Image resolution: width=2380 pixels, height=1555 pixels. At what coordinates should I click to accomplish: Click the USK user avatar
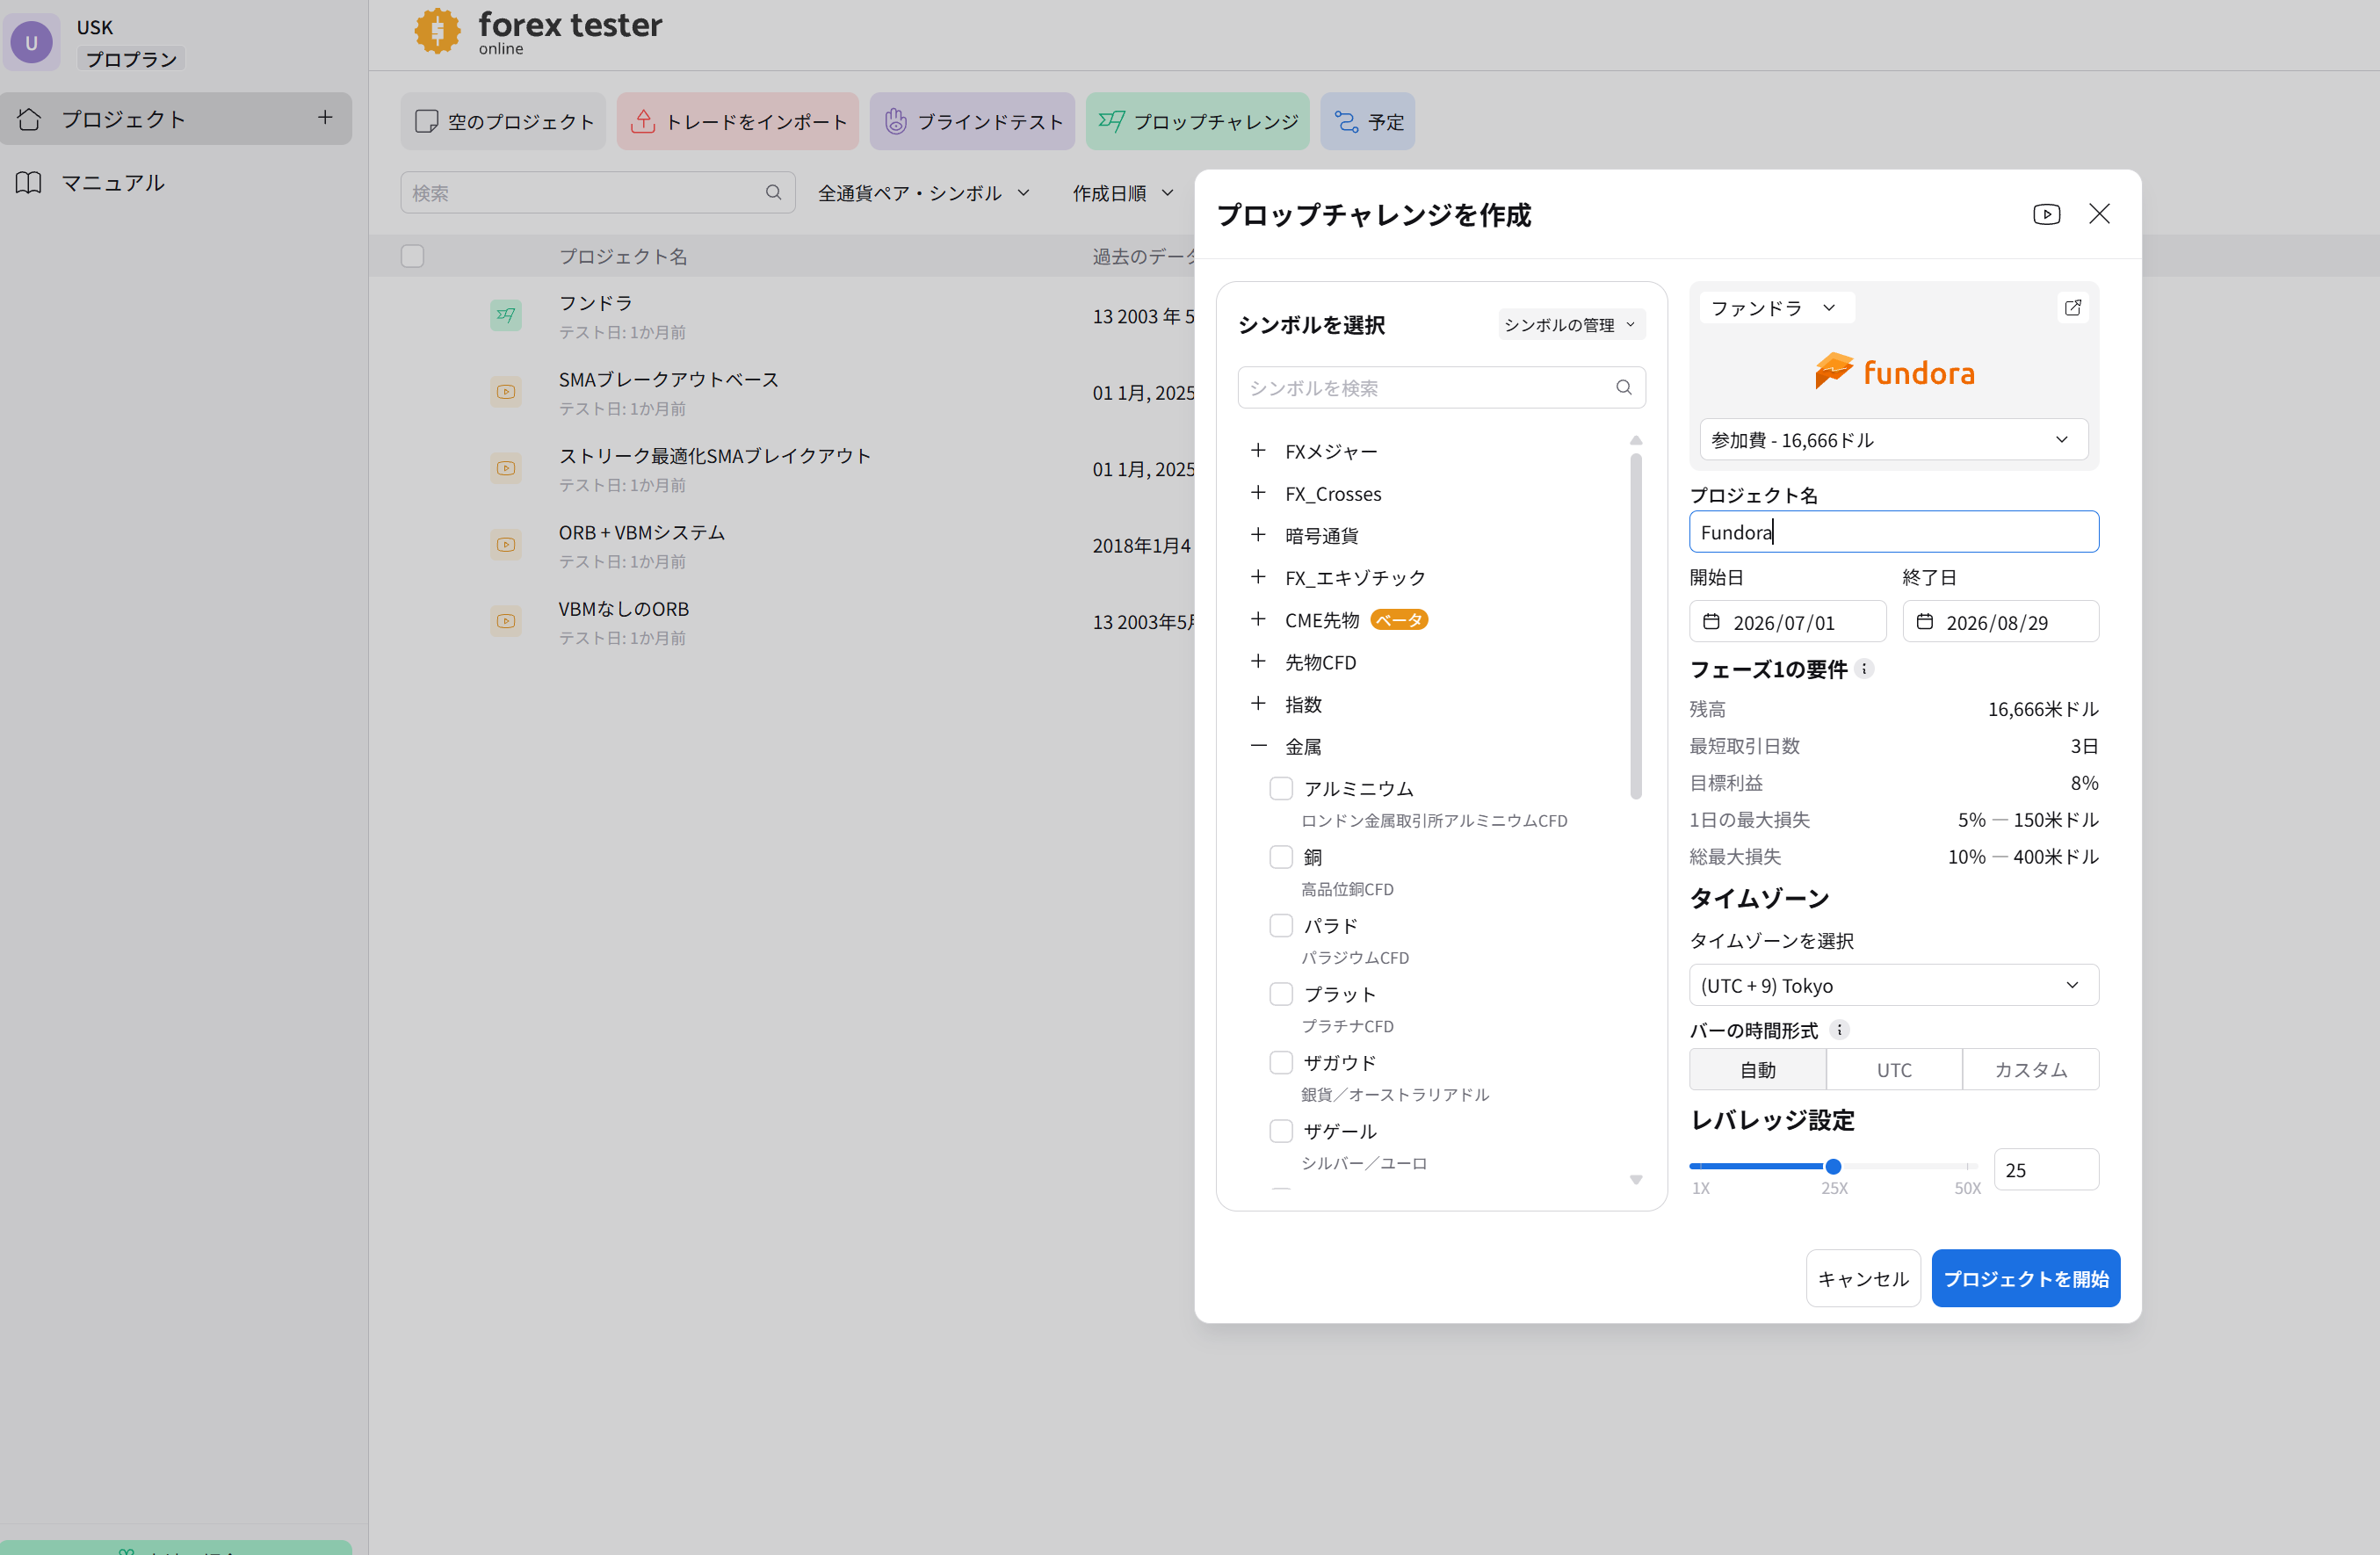(32, 43)
